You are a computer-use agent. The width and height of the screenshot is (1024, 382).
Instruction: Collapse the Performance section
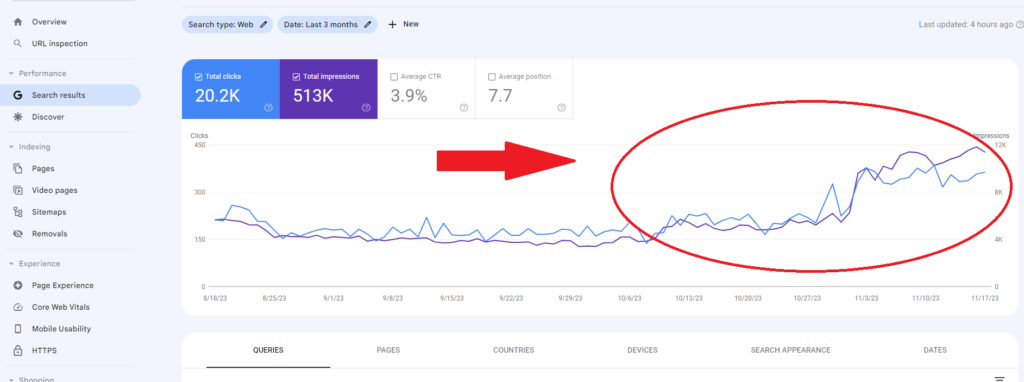click(10, 74)
